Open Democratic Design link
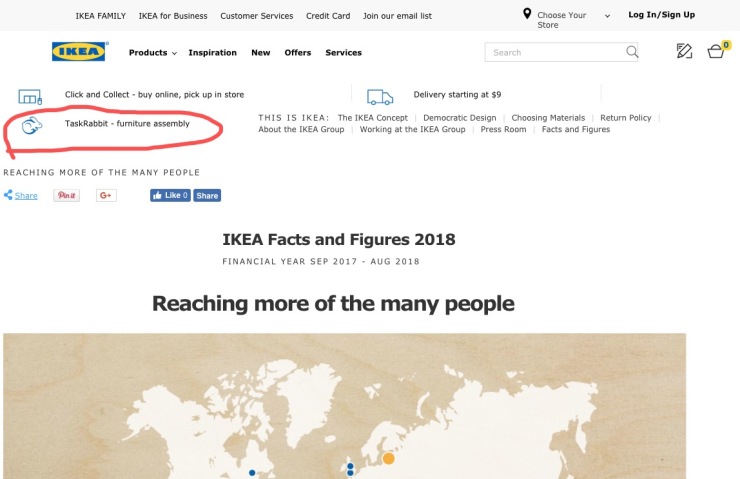Image resolution: width=740 pixels, height=479 pixels. [x=460, y=118]
